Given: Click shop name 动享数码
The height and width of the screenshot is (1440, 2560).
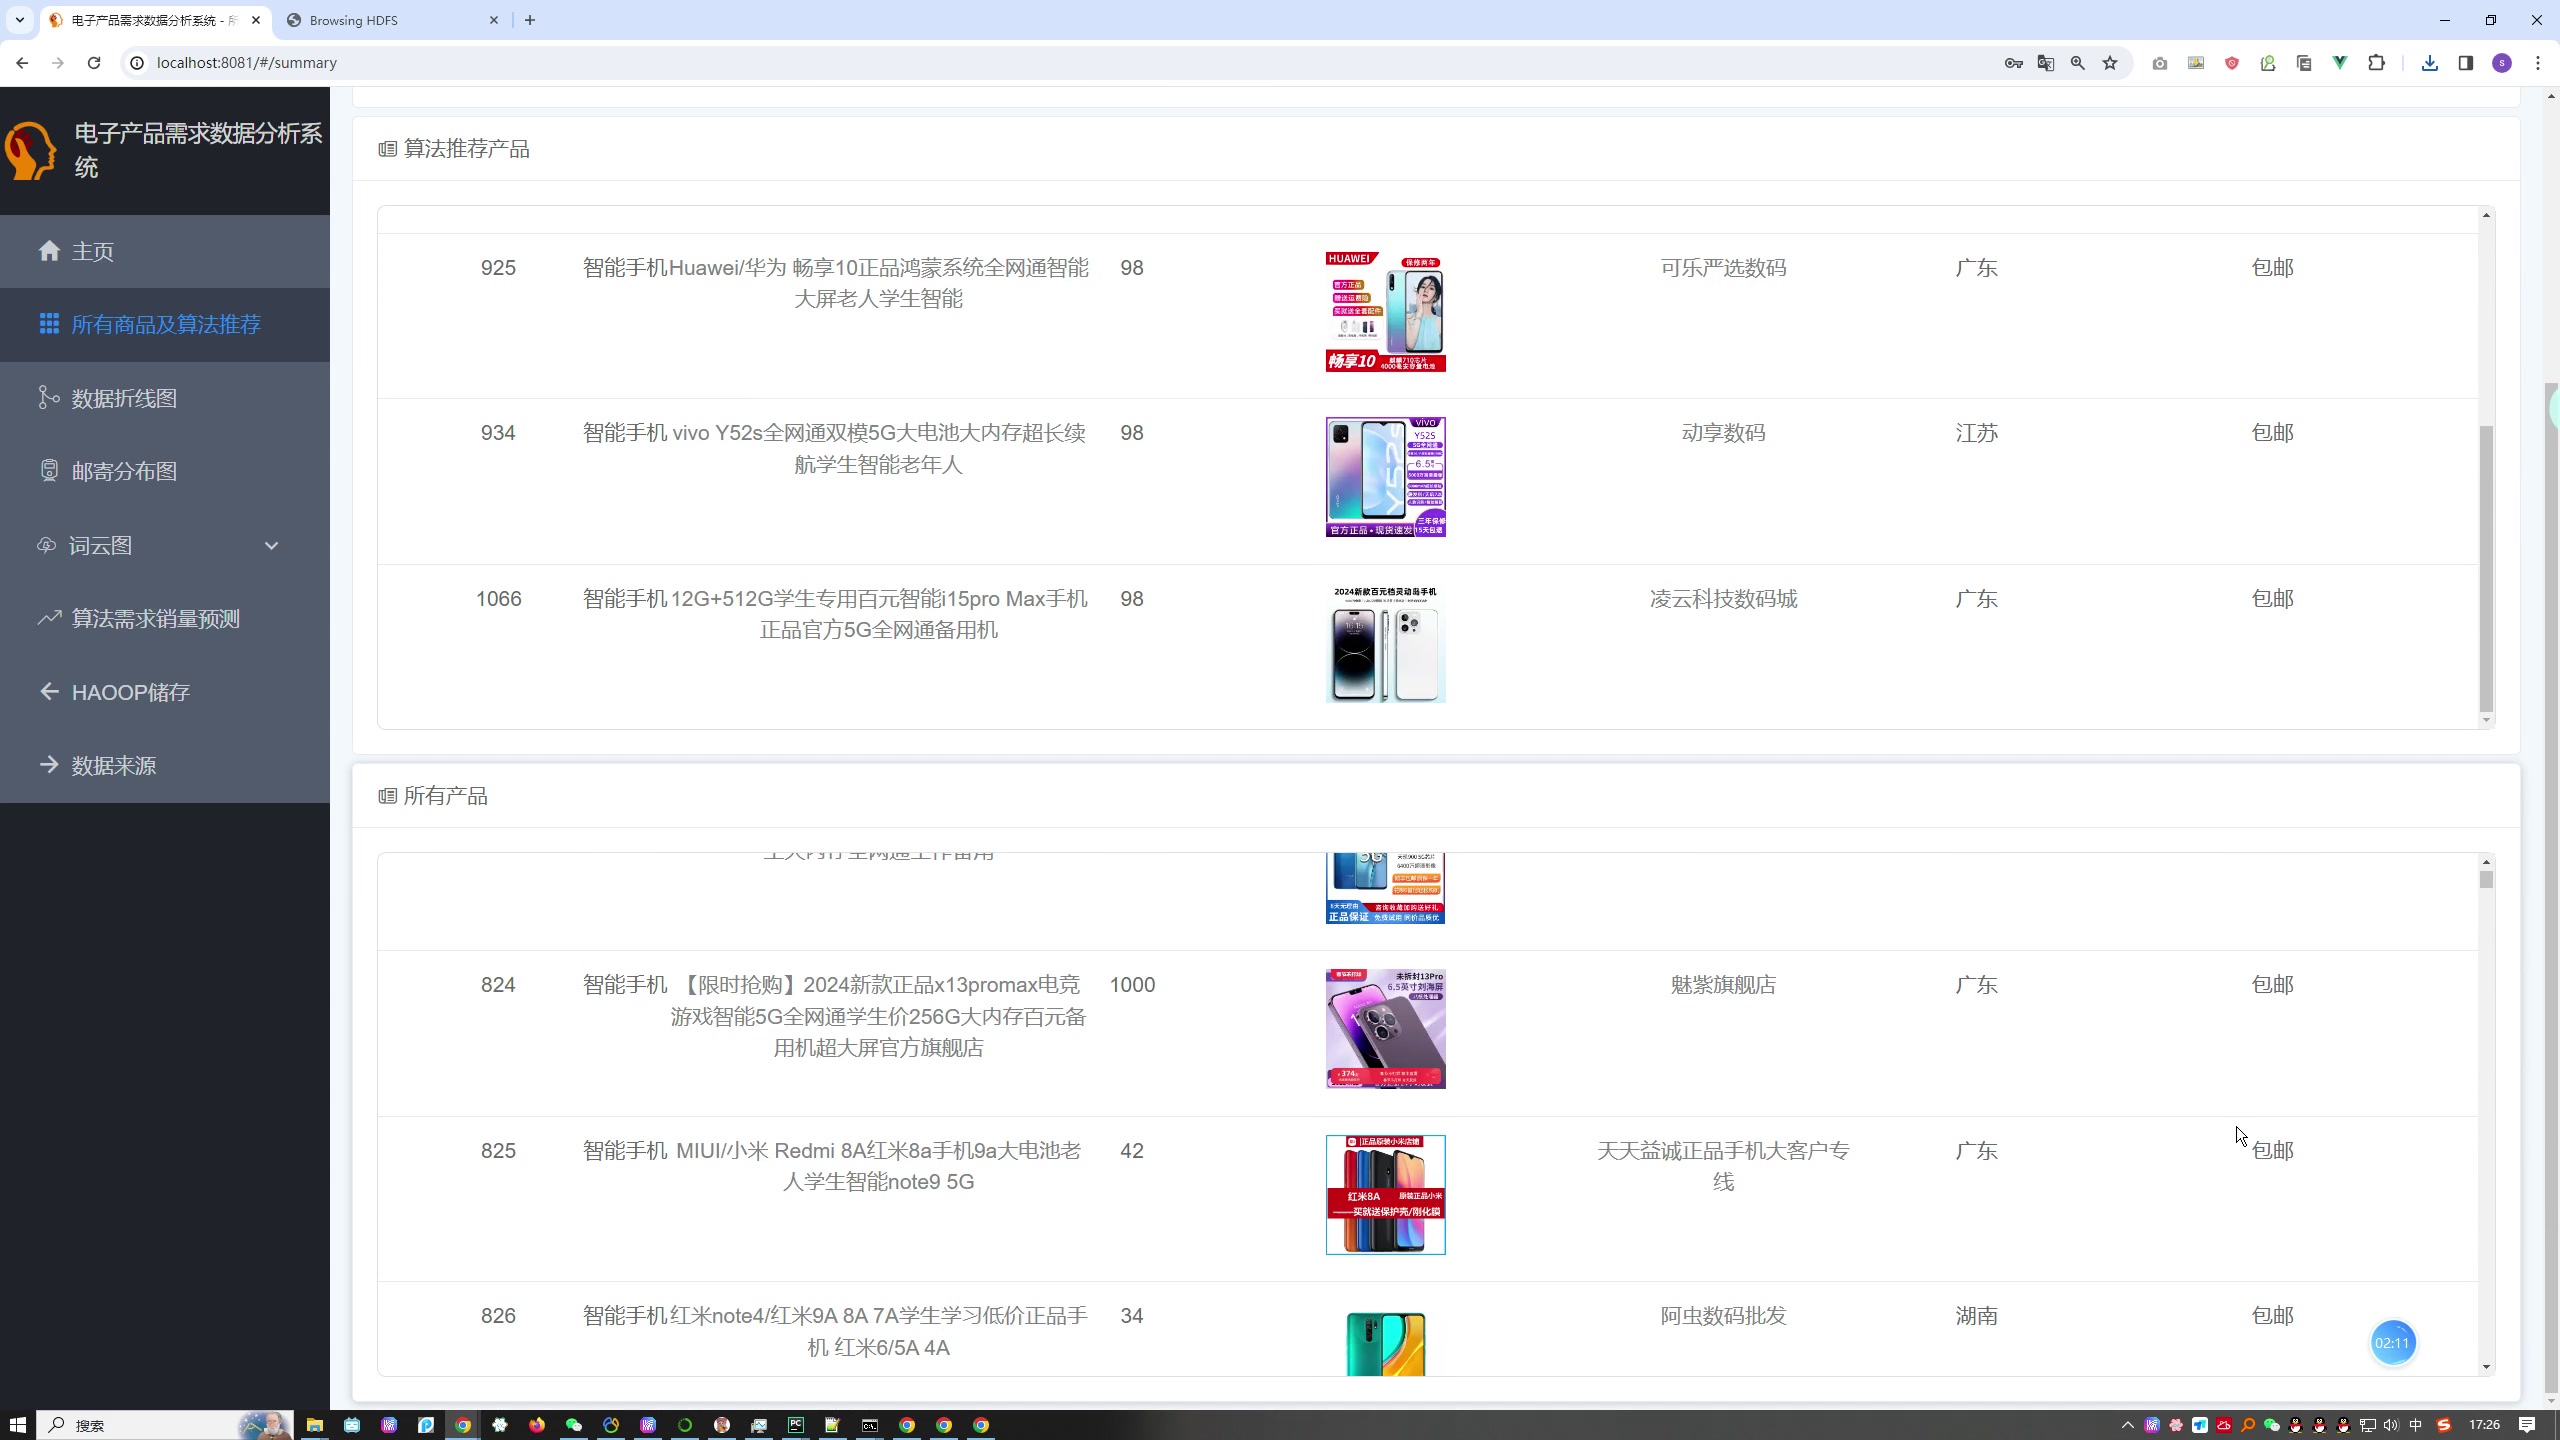Looking at the screenshot, I should (x=1723, y=433).
